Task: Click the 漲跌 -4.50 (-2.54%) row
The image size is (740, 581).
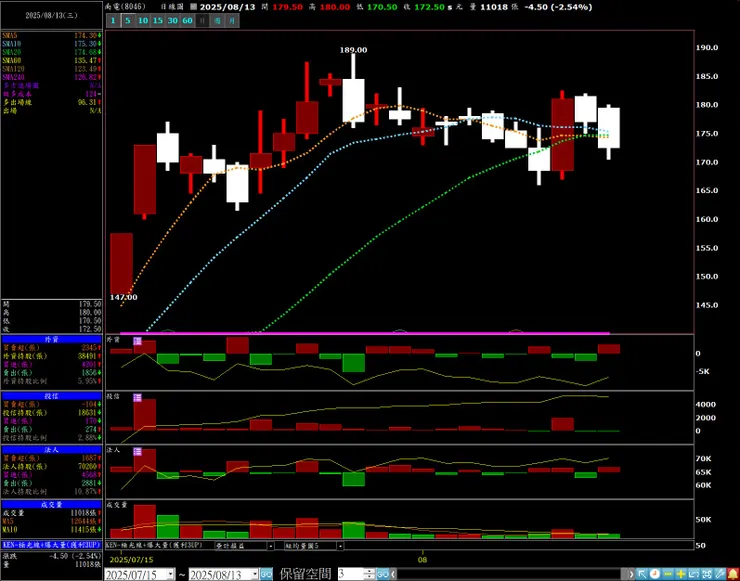Action: [x=51, y=556]
